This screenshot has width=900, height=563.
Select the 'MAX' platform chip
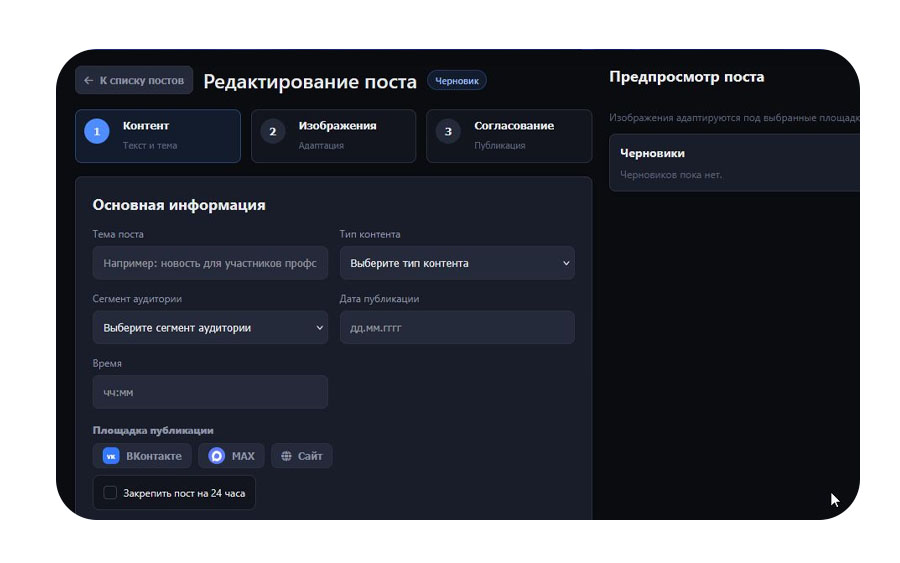point(231,456)
